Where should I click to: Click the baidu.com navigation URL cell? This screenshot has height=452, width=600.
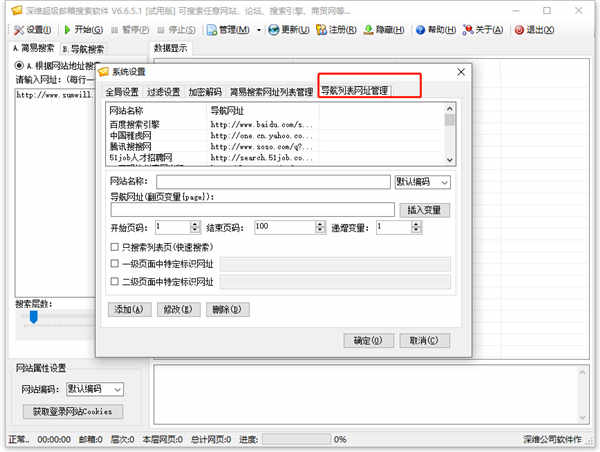point(262,124)
